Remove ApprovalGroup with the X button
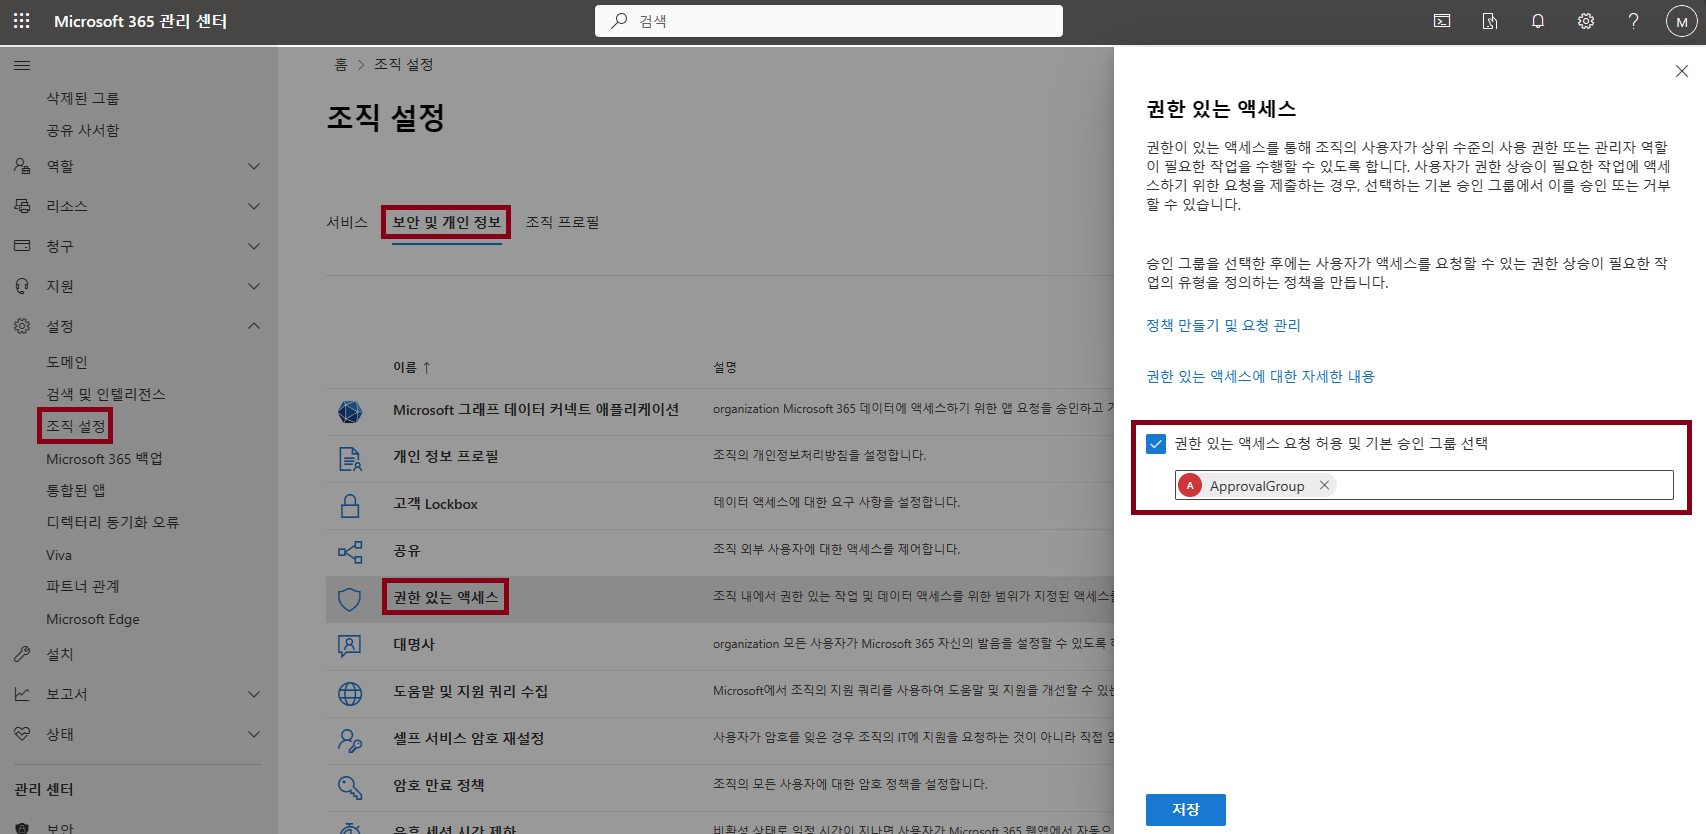This screenshot has width=1706, height=834. point(1324,485)
